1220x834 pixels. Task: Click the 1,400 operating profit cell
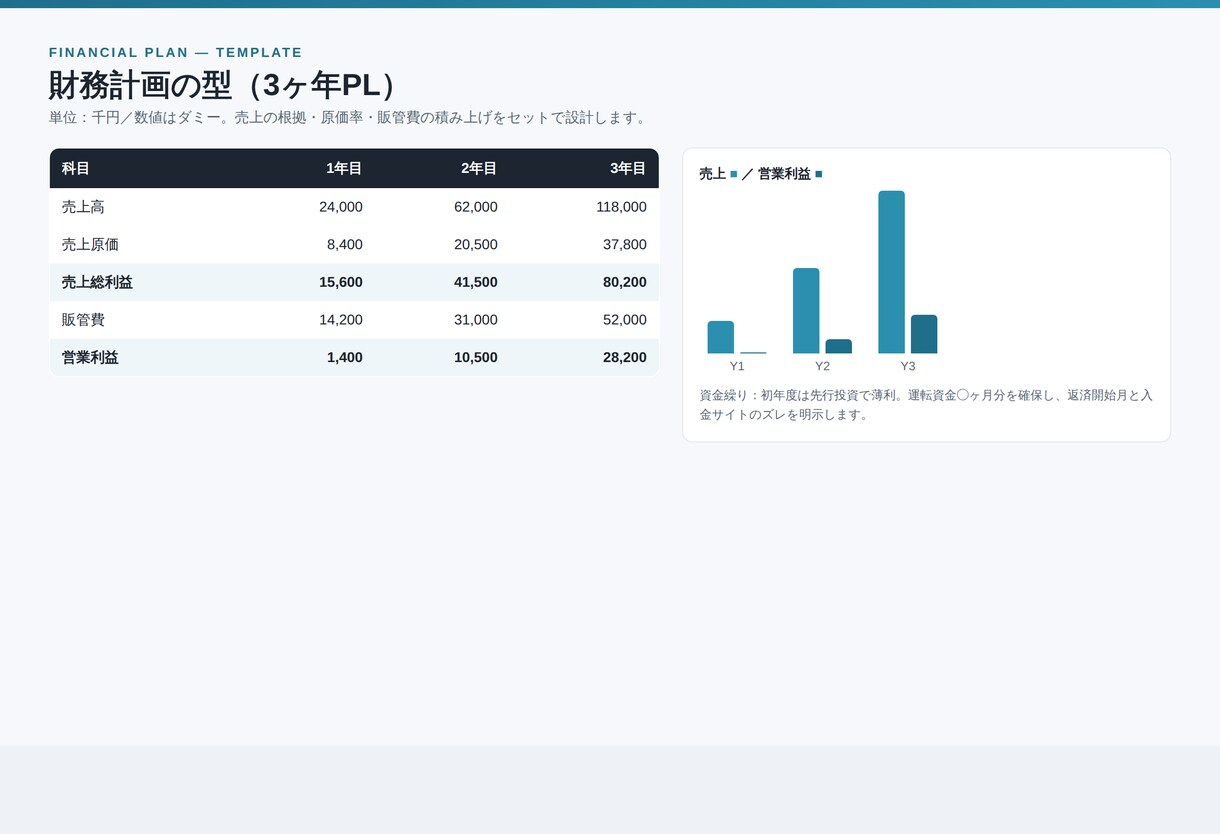click(x=345, y=357)
